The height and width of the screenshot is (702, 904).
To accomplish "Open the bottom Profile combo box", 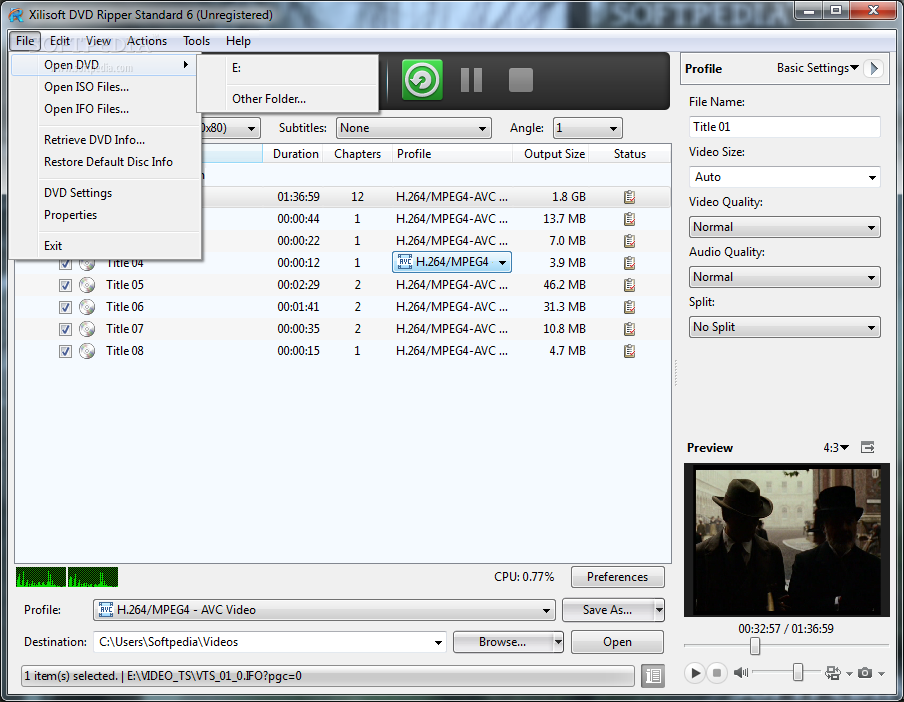I will coord(324,610).
